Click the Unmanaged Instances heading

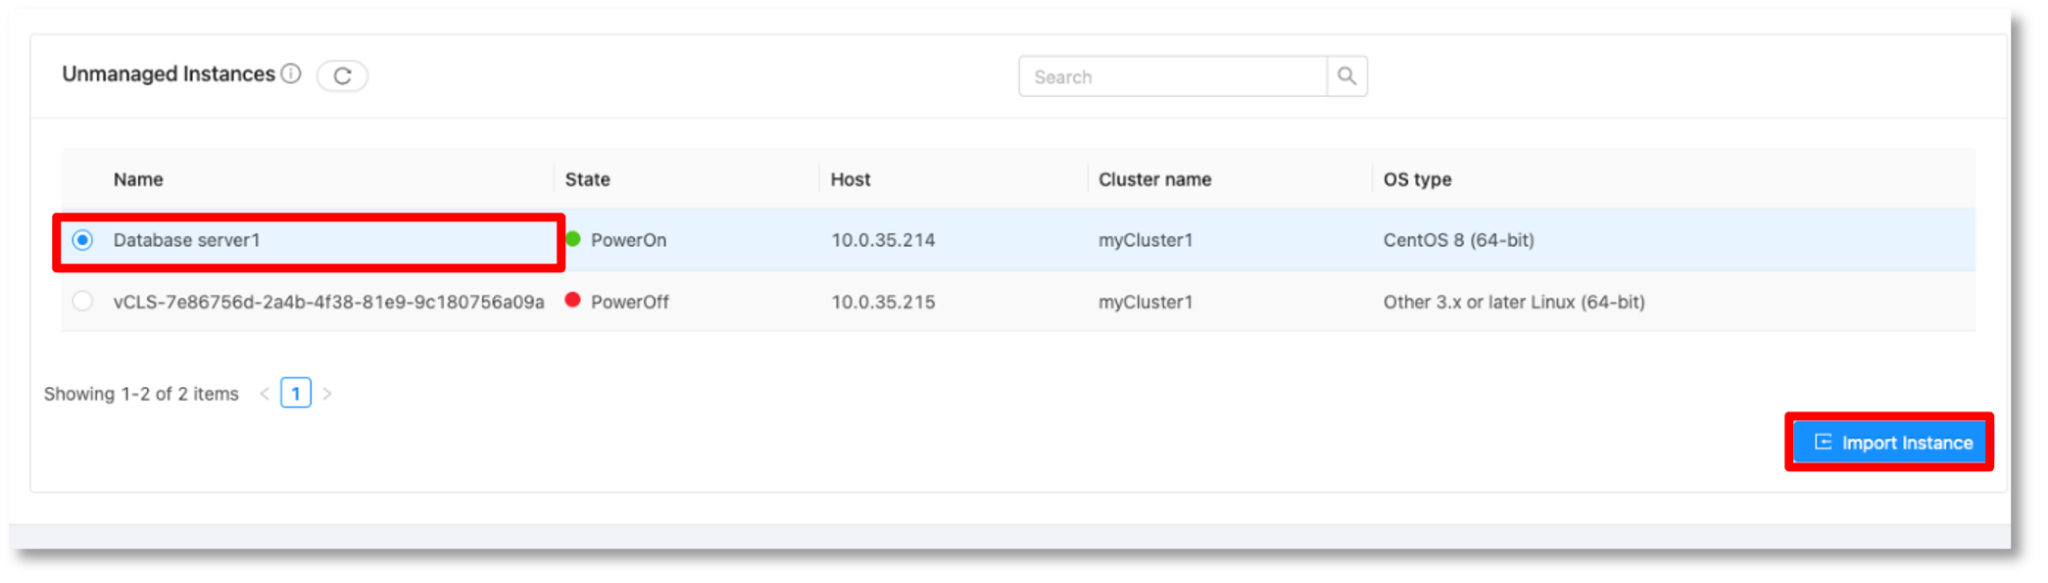168,73
